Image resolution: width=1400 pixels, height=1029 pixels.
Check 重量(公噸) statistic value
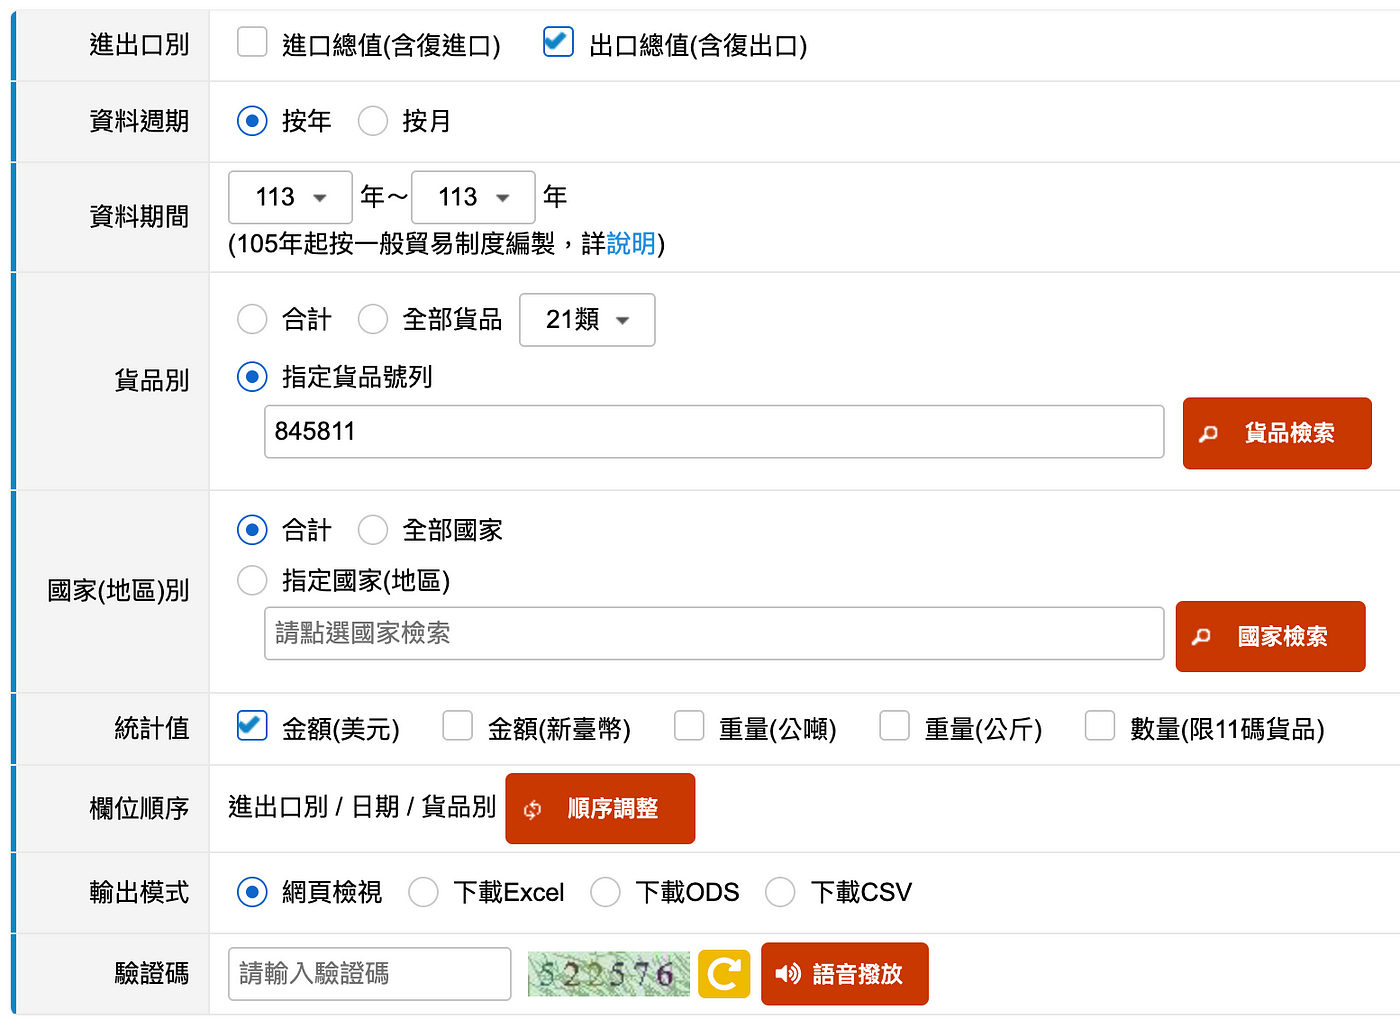tap(690, 727)
